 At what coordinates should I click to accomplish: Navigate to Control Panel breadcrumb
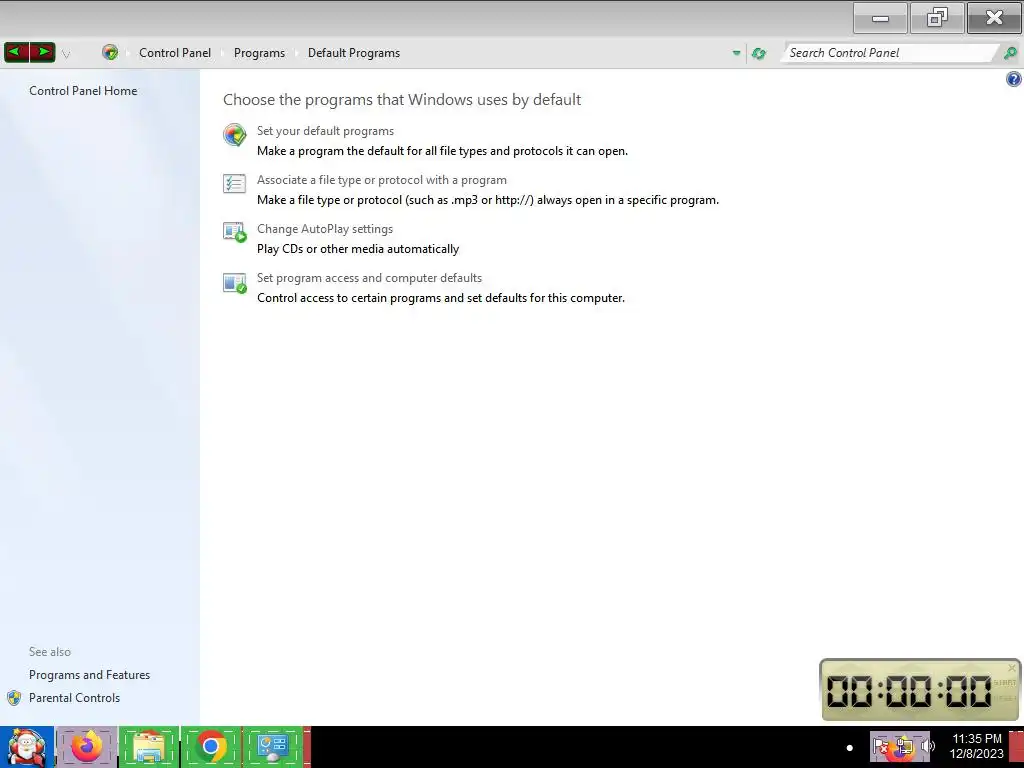[x=175, y=53]
